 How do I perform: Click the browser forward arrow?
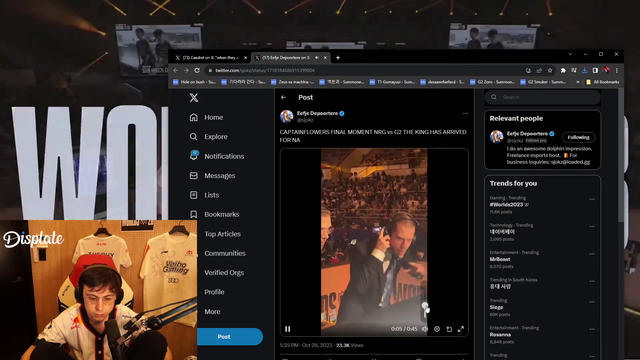[187, 70]
